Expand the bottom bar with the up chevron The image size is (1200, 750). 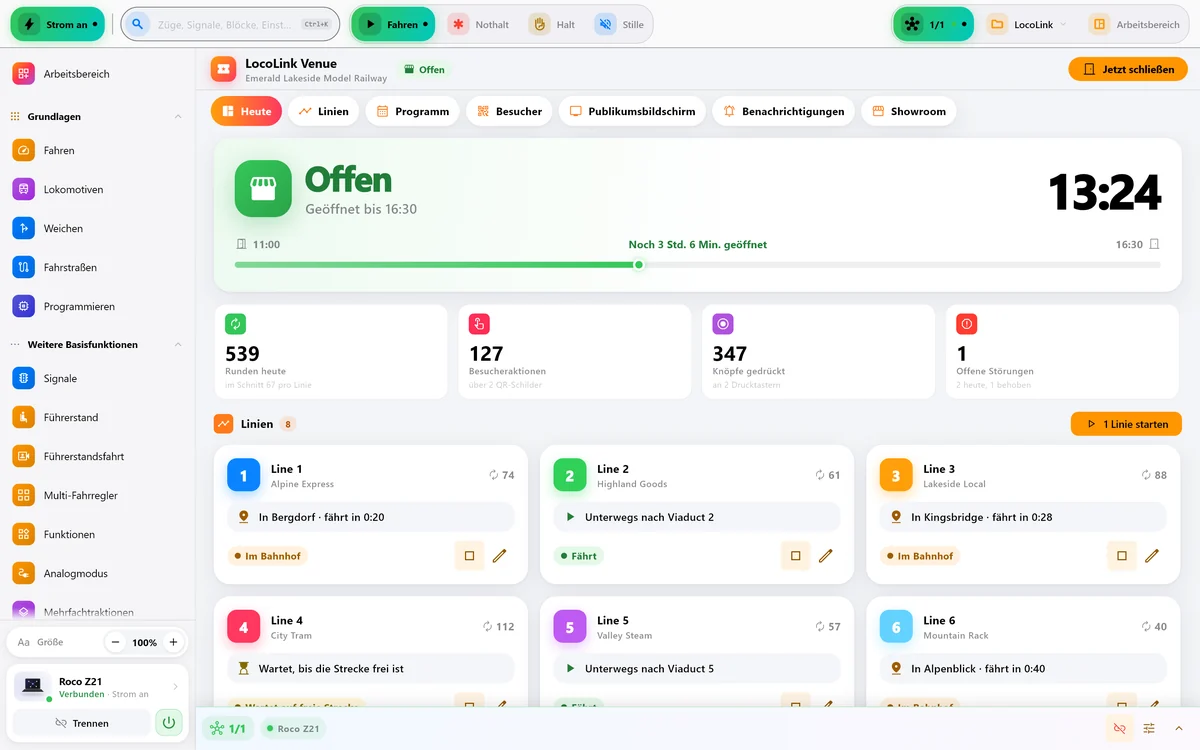tap(1179, 729)
